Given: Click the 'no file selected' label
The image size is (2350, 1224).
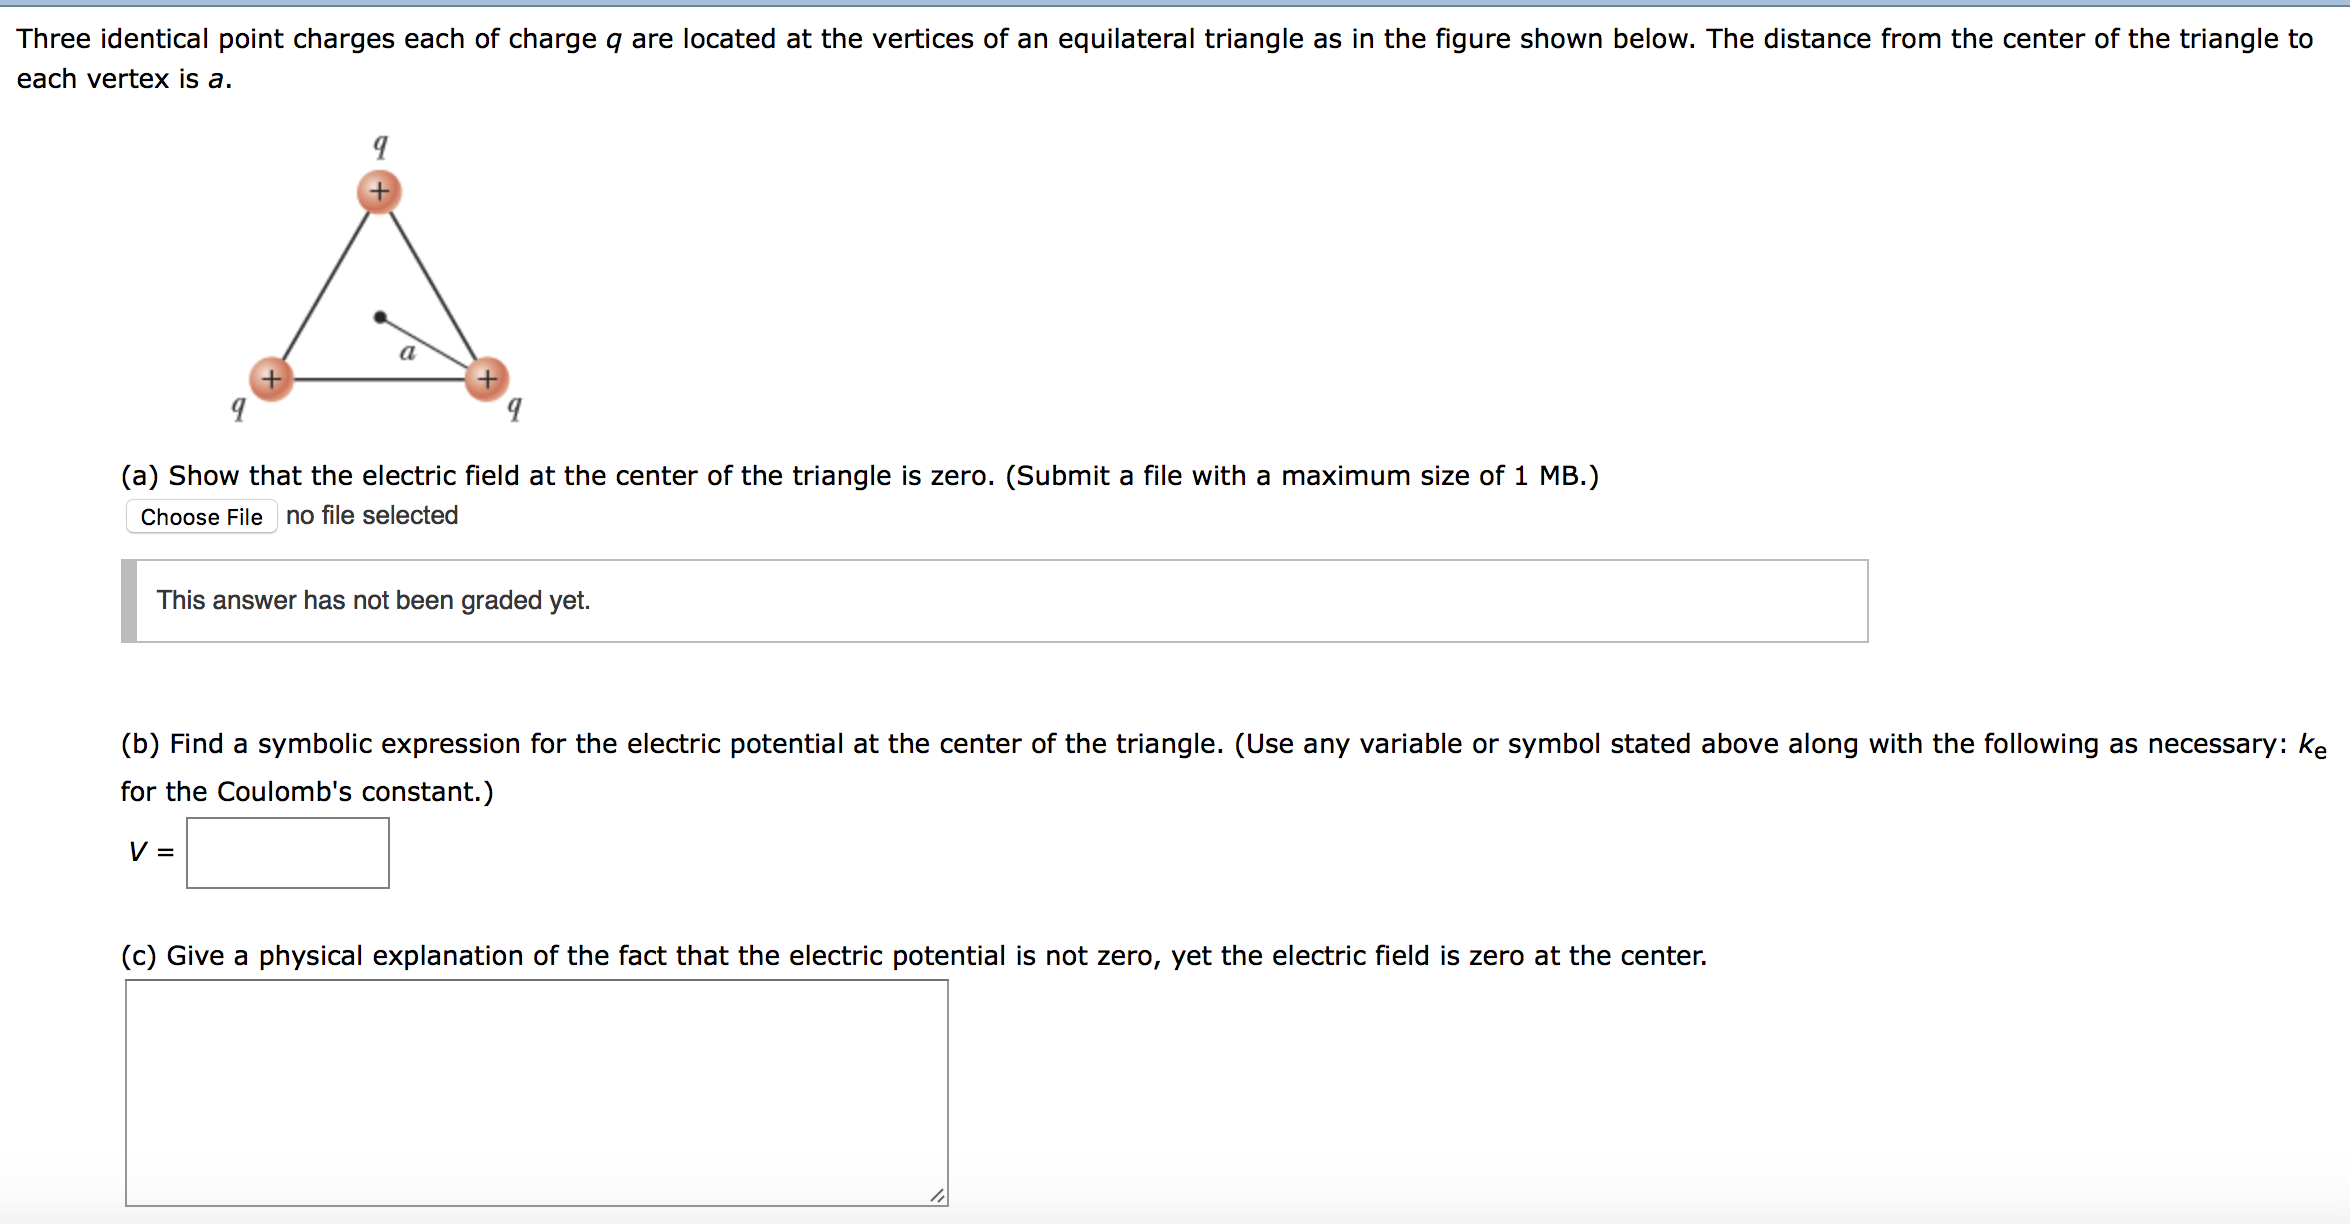Looking at the screenshot, I should [371, 515].
